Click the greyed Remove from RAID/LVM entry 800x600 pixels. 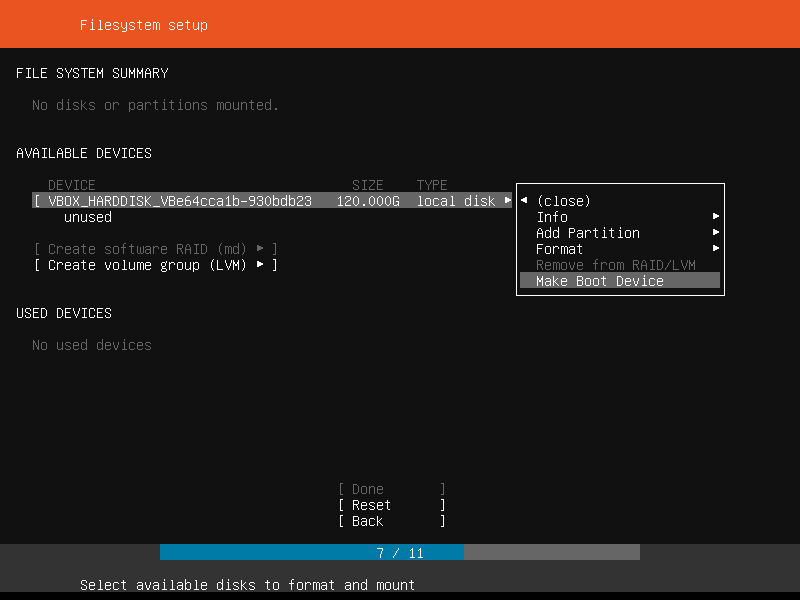point(620,265)
